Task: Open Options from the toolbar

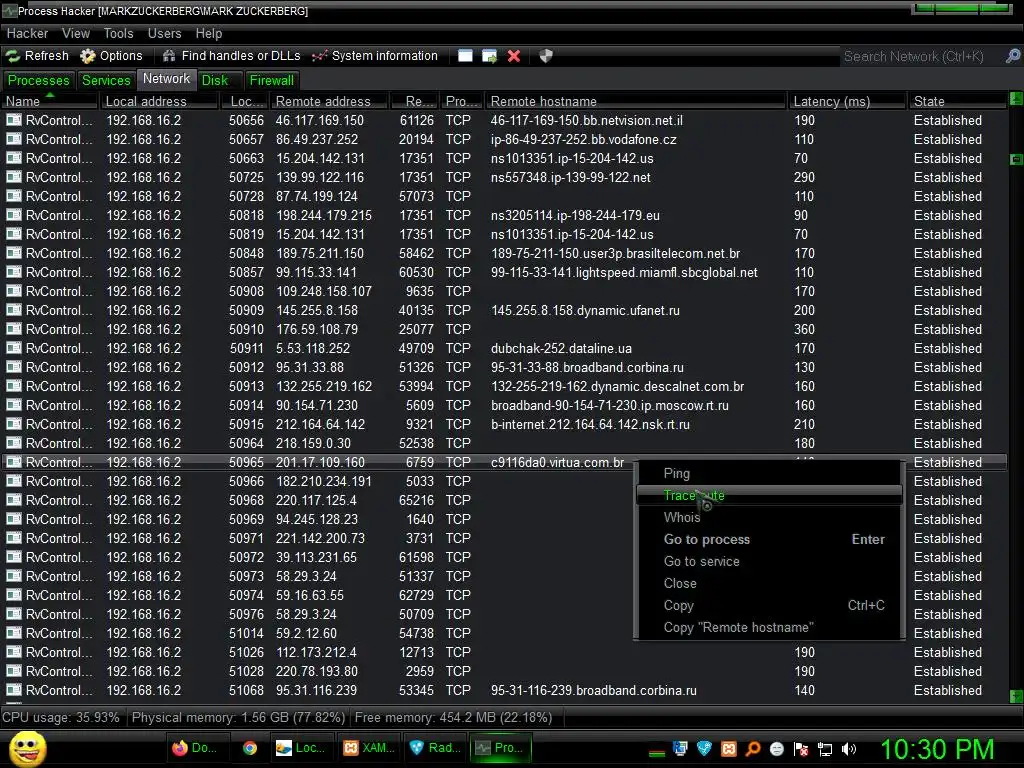Action: tap(111, 56)
